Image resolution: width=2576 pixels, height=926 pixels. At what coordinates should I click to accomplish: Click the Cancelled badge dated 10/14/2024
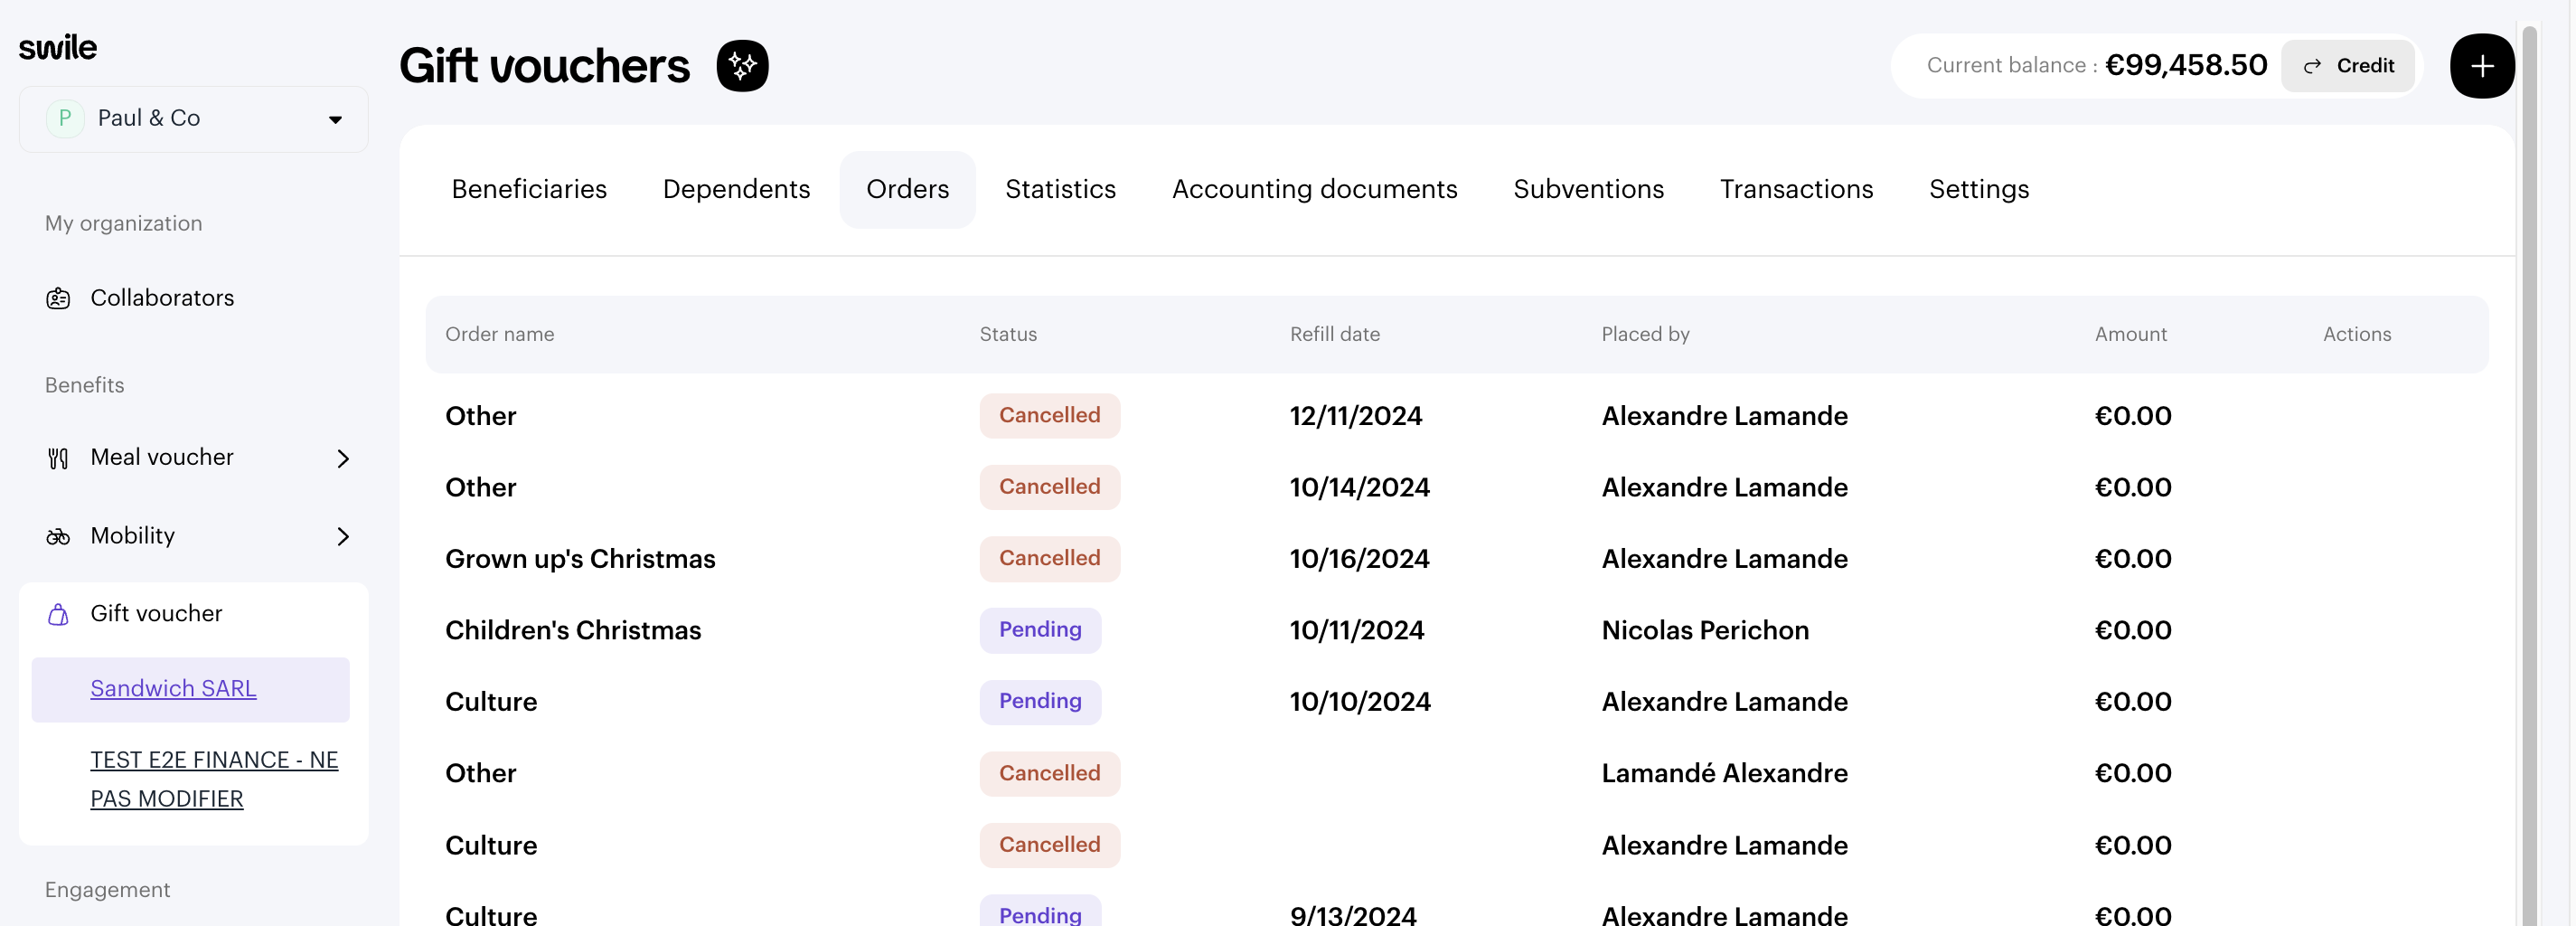(x=1049, y=487)
